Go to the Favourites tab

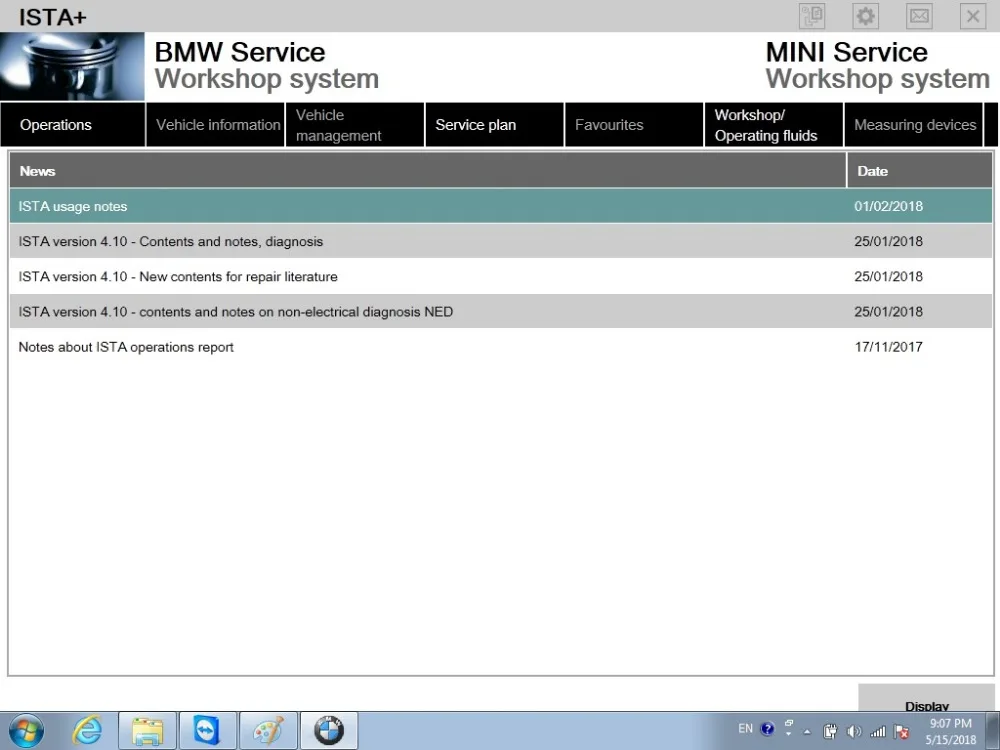(x=634, y=125)
